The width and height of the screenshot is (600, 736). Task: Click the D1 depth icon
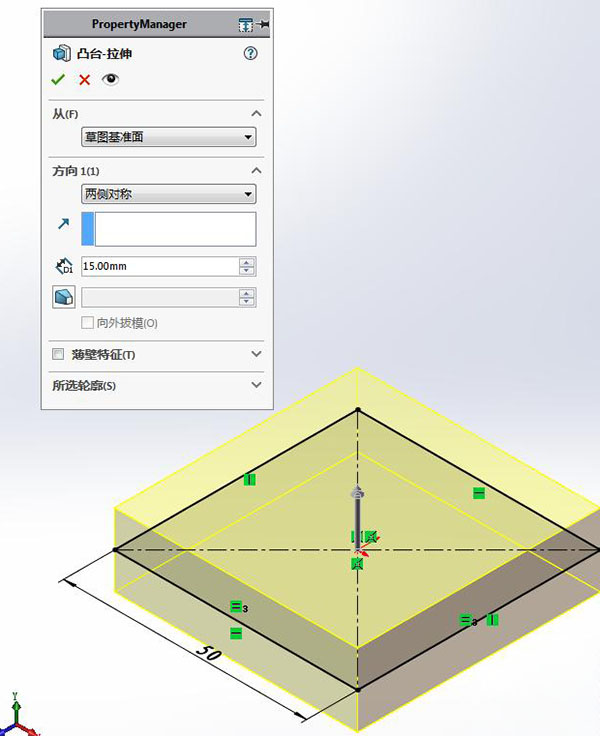point(64,266)
